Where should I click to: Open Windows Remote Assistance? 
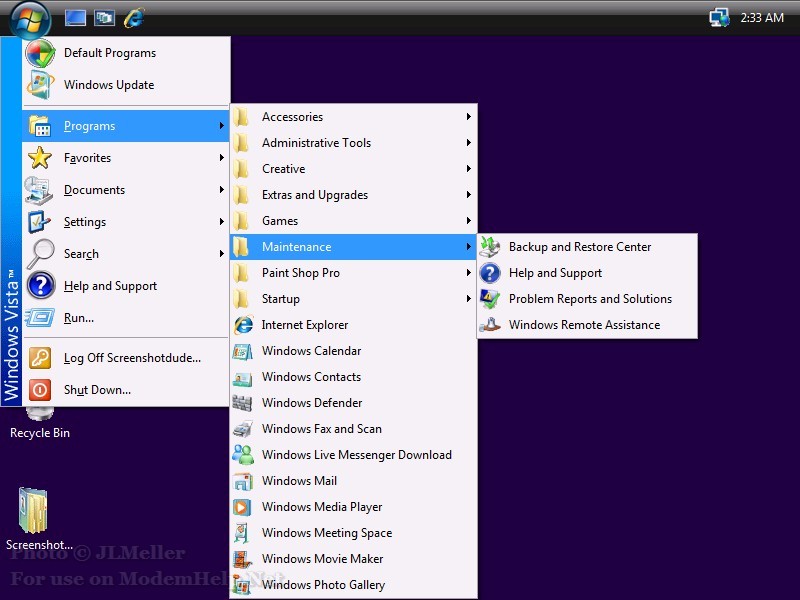click(584, 325)
